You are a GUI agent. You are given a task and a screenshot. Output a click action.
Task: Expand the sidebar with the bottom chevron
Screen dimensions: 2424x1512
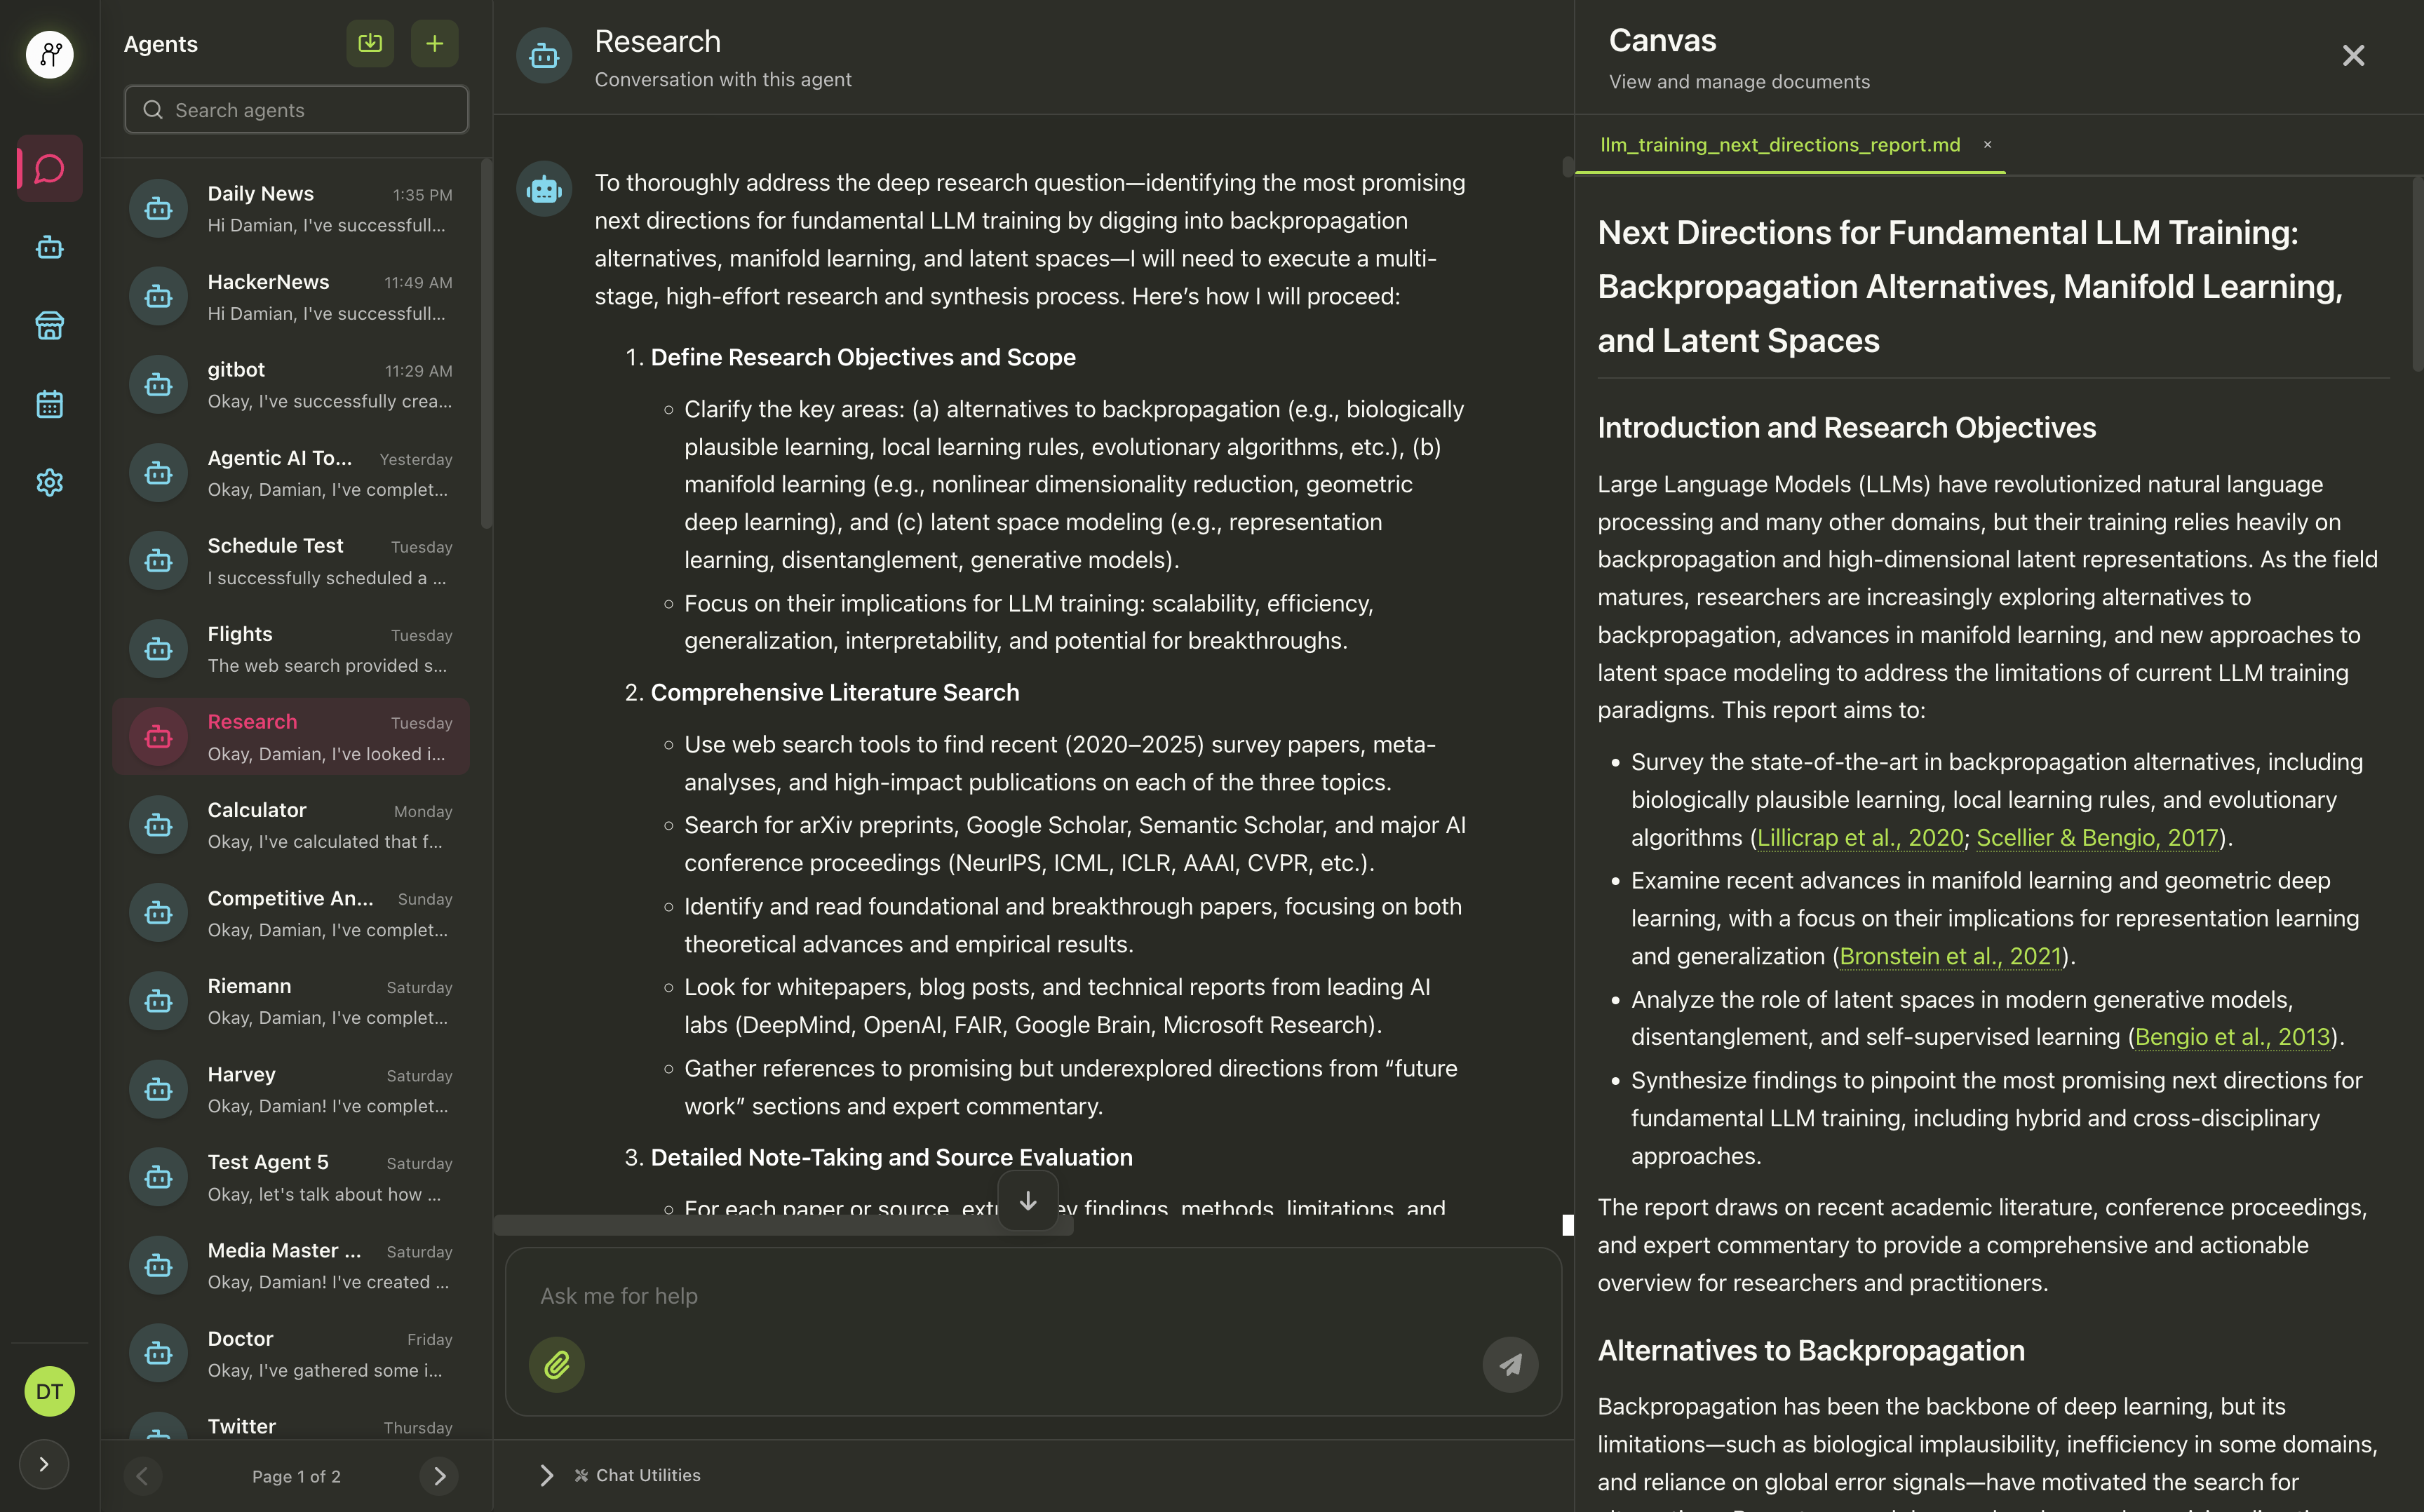tap(44, 1464)
